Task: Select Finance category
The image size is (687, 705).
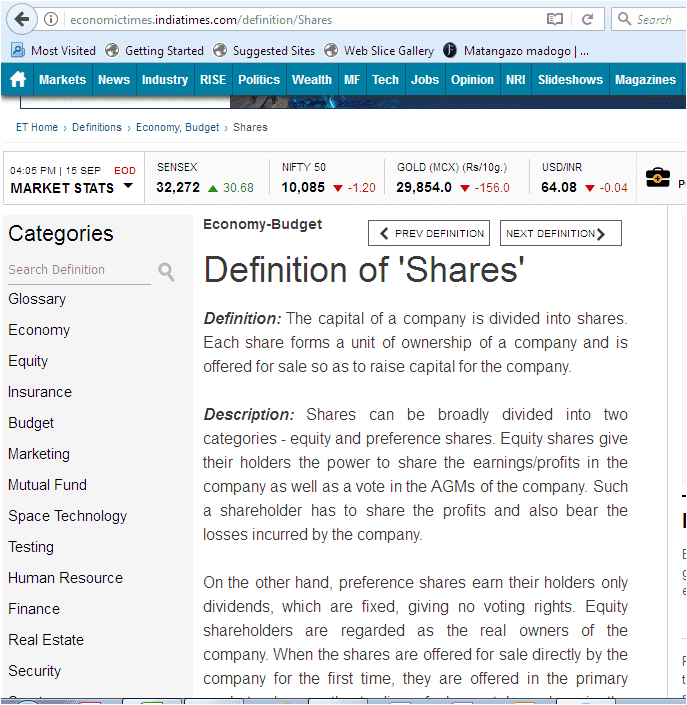Action: [34, 609]
